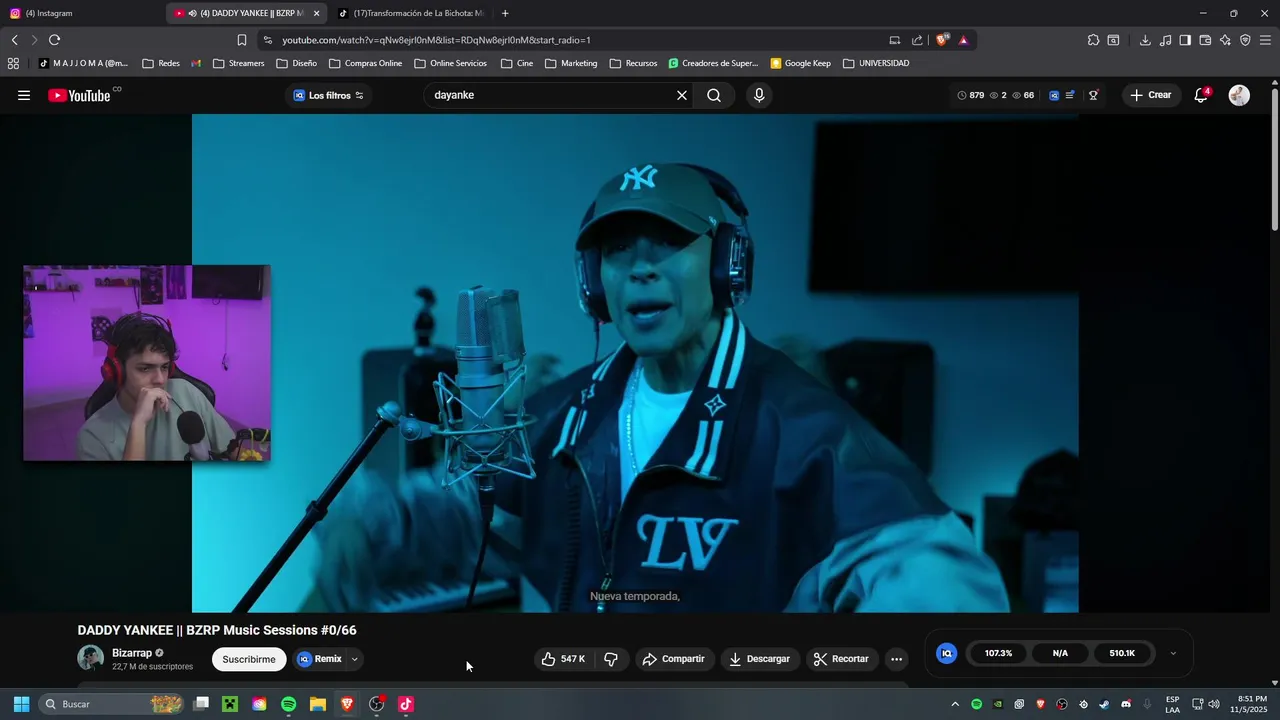Open vidIQ list icon in header
Viewport: 1280px width, 720px height.
pyautogui.click(x=1070, y=95)
